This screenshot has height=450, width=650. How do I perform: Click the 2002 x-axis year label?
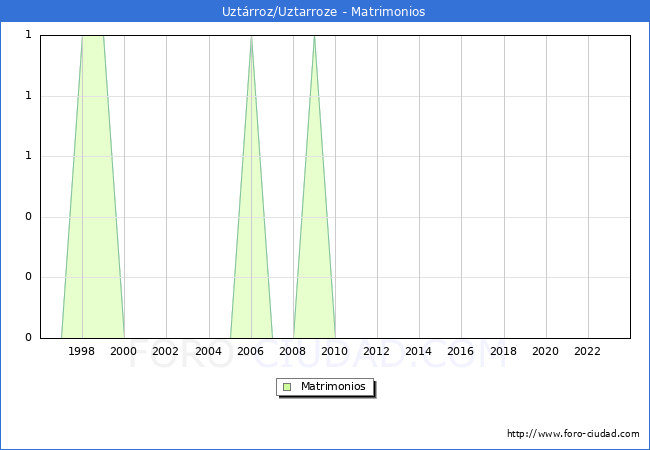(166, 351)
